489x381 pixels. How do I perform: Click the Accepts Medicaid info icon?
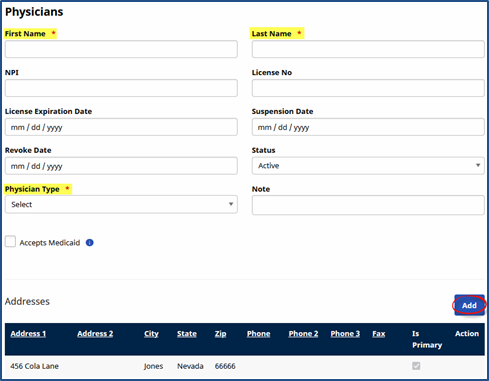(90, 243)
